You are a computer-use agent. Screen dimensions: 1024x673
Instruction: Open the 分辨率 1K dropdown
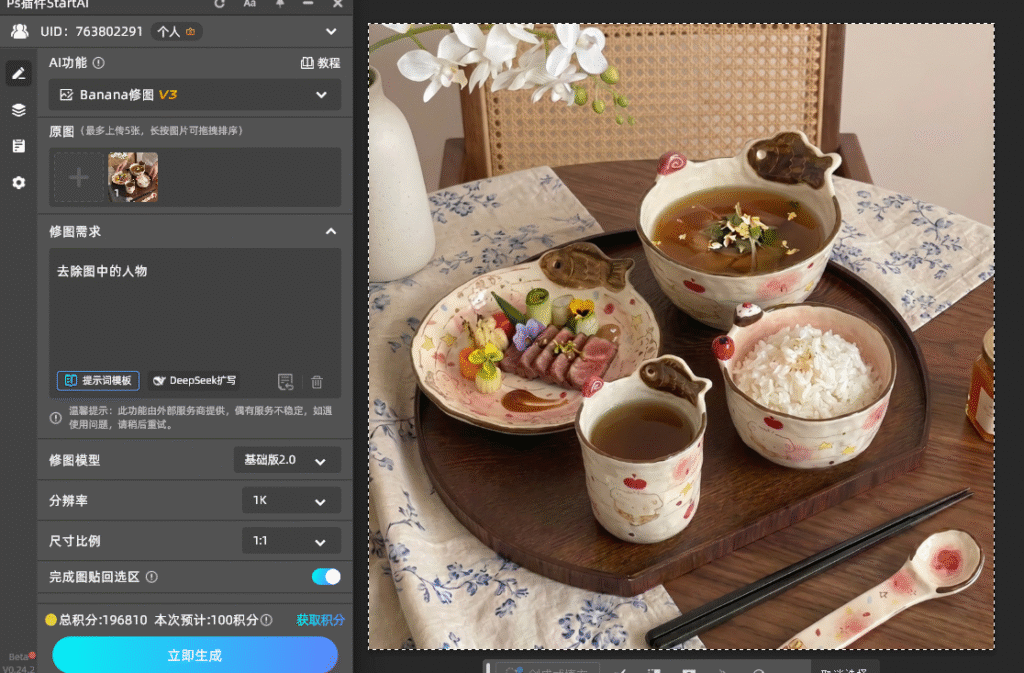291,501
